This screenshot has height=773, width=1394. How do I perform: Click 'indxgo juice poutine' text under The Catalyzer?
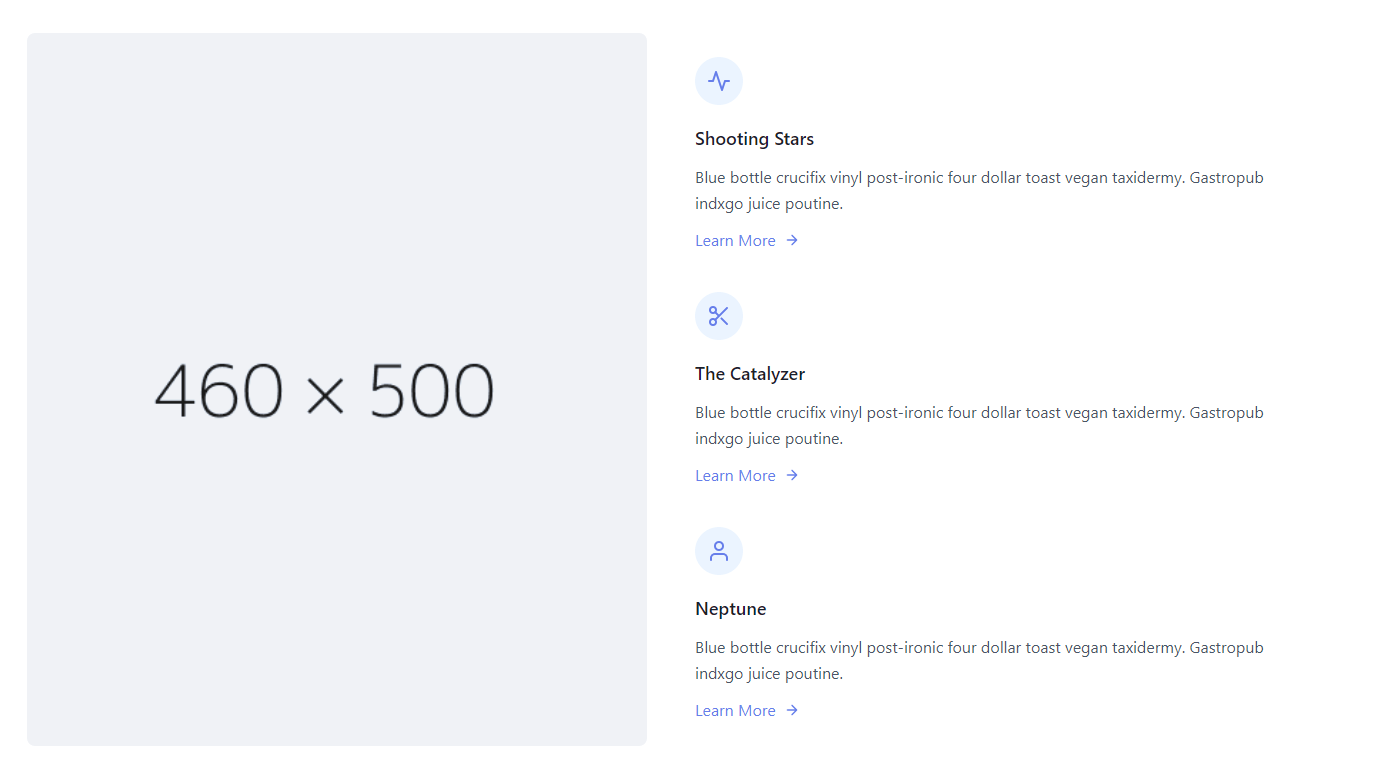tap(769, 439)
